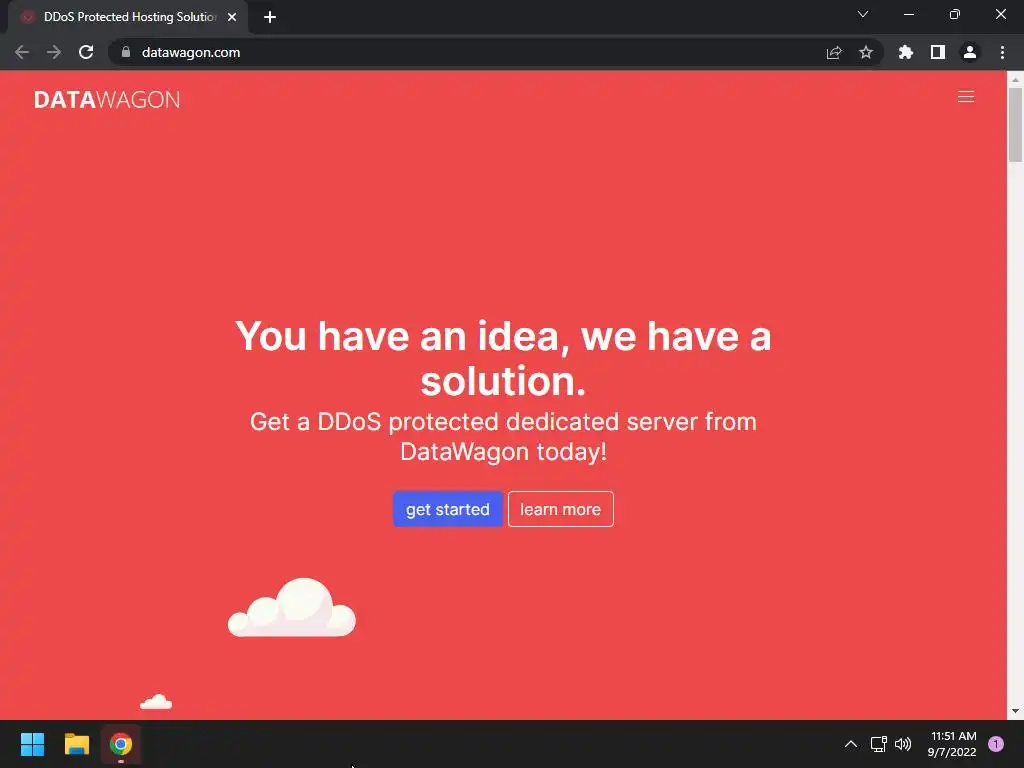Open the tab search dropdown chevron

863,14
